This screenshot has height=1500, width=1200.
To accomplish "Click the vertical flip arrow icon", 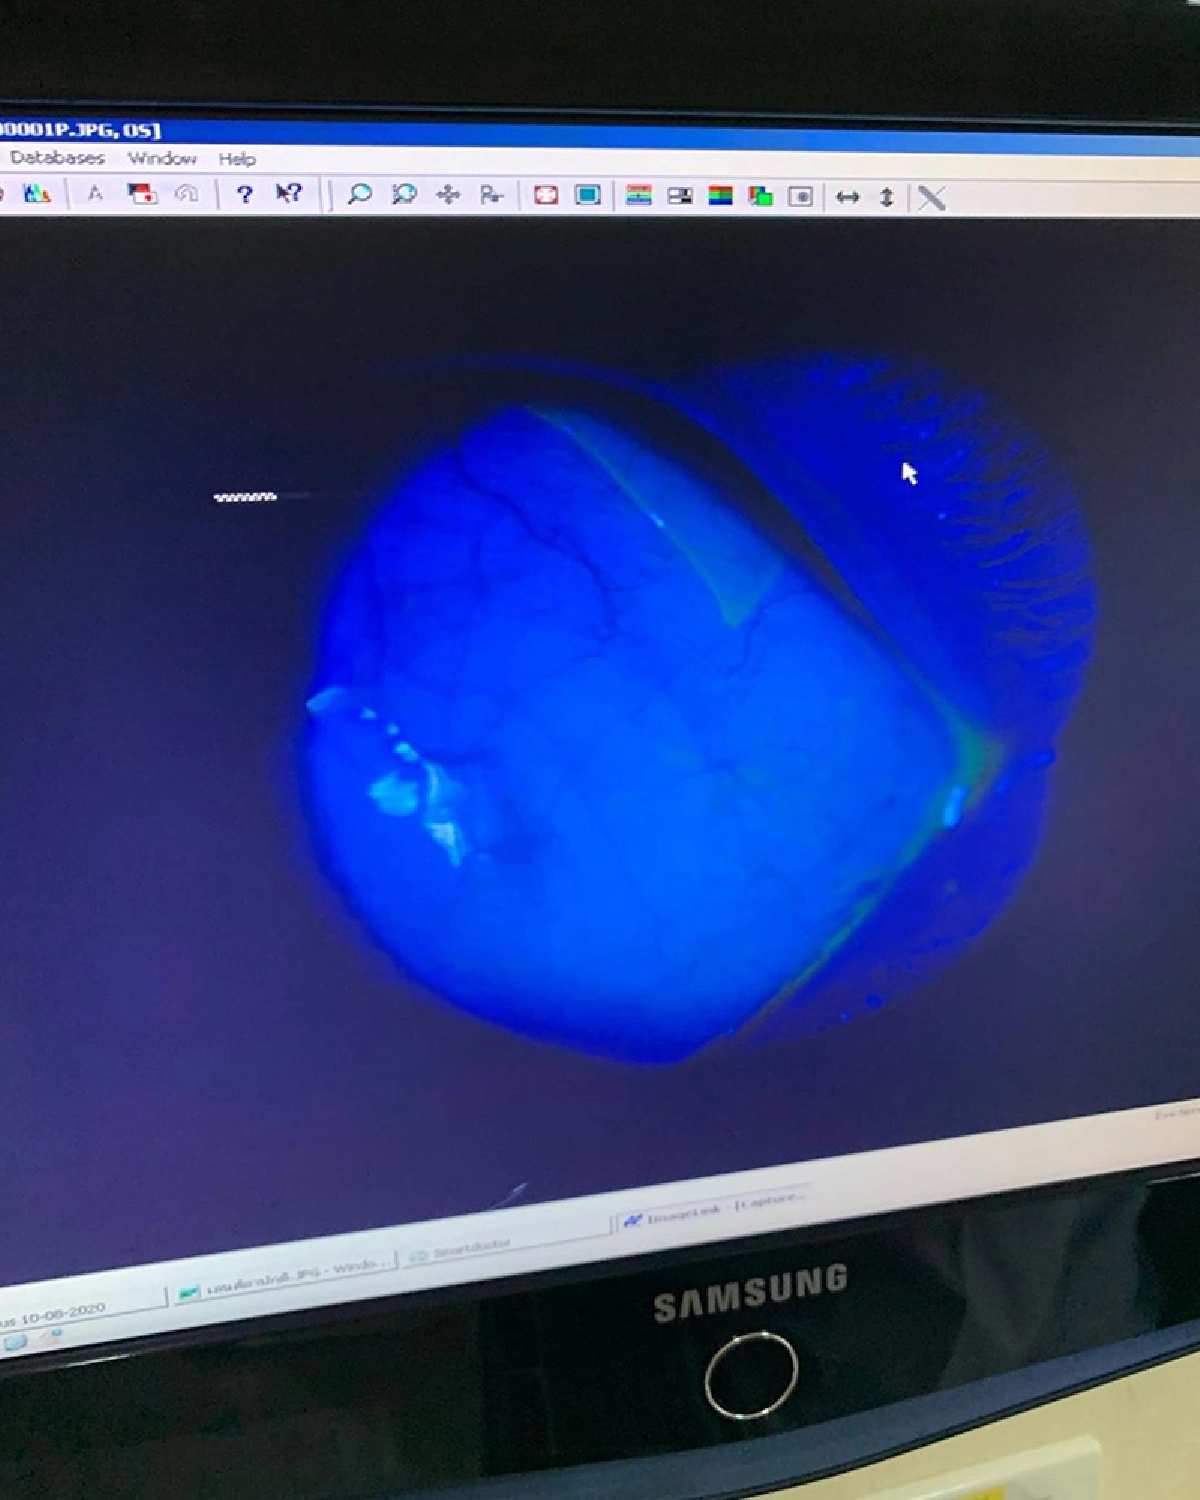I will (886, 197).
